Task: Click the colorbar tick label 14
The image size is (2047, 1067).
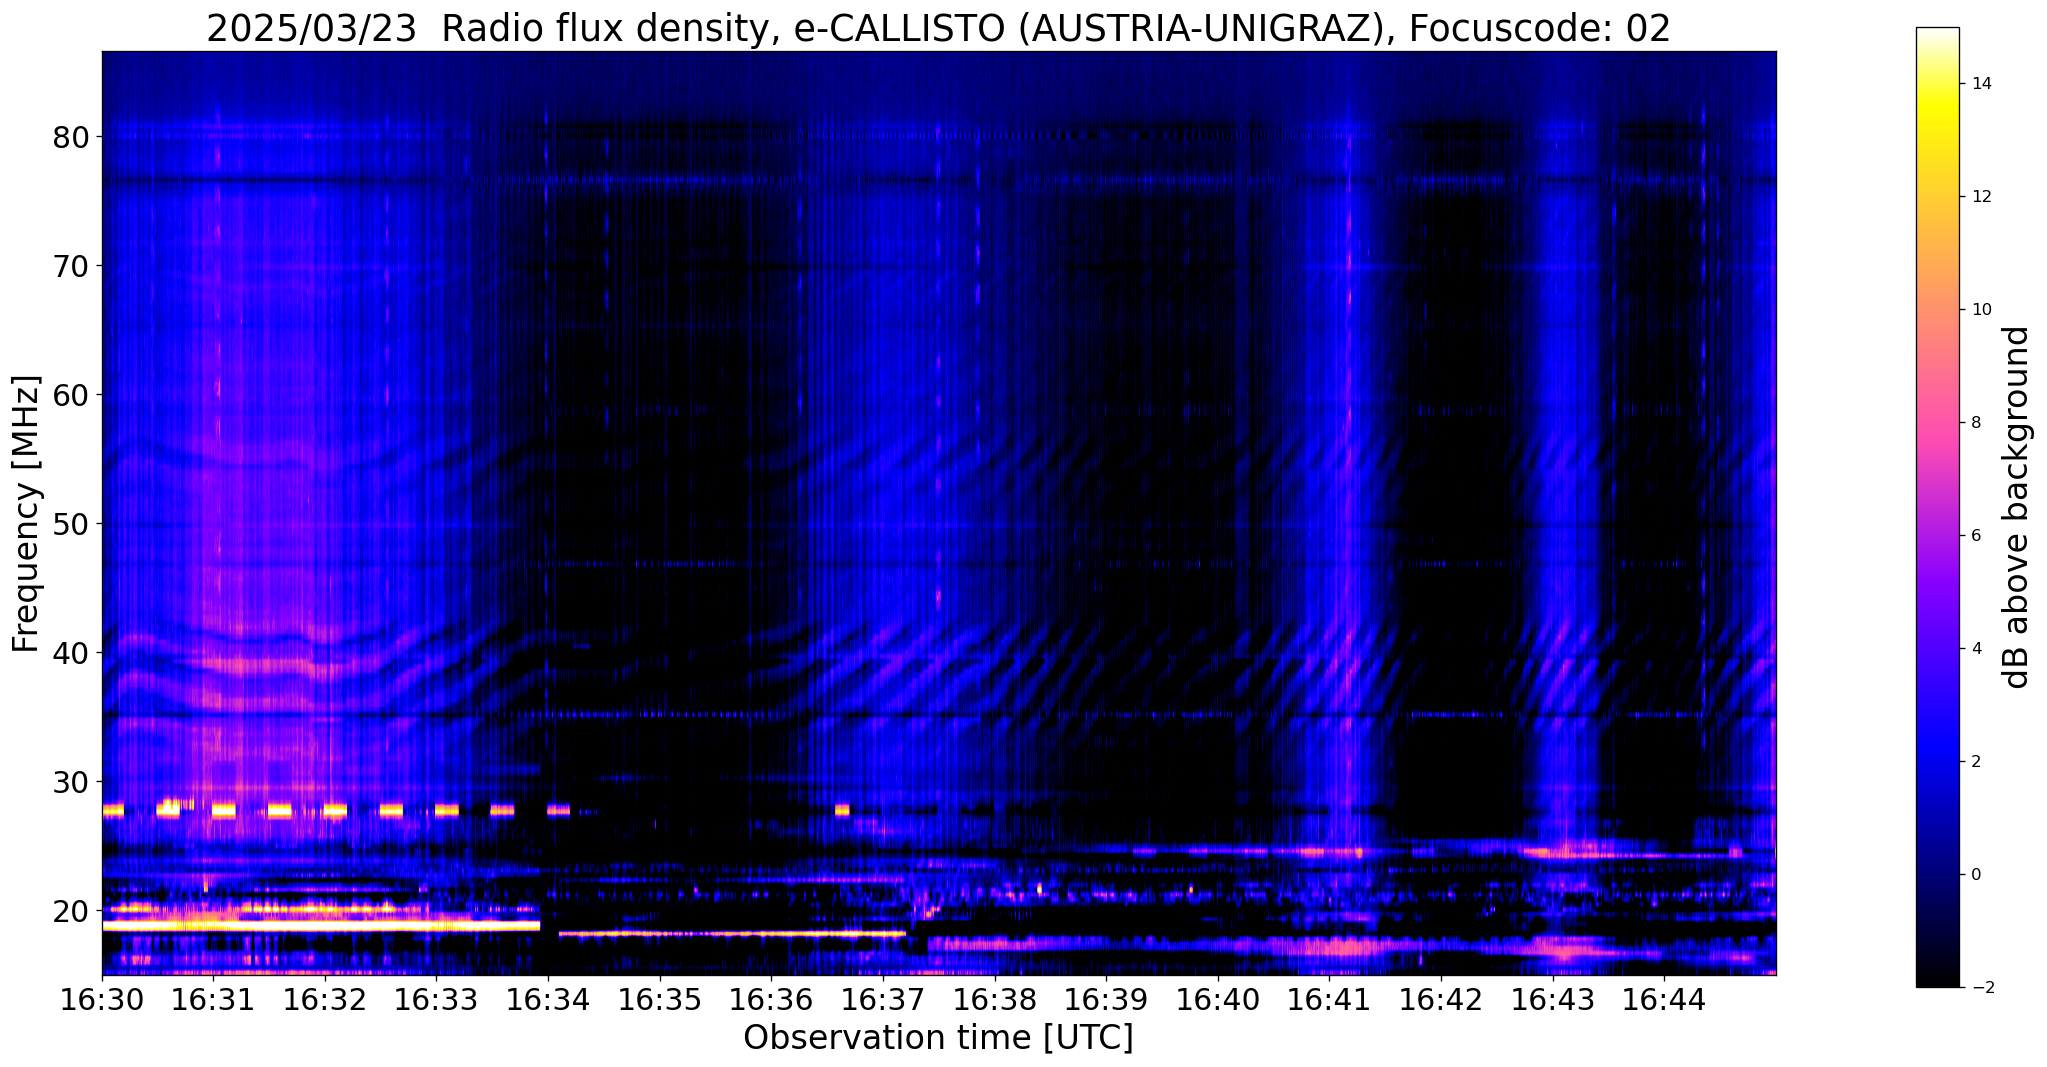Action: tap(1981, 84)
